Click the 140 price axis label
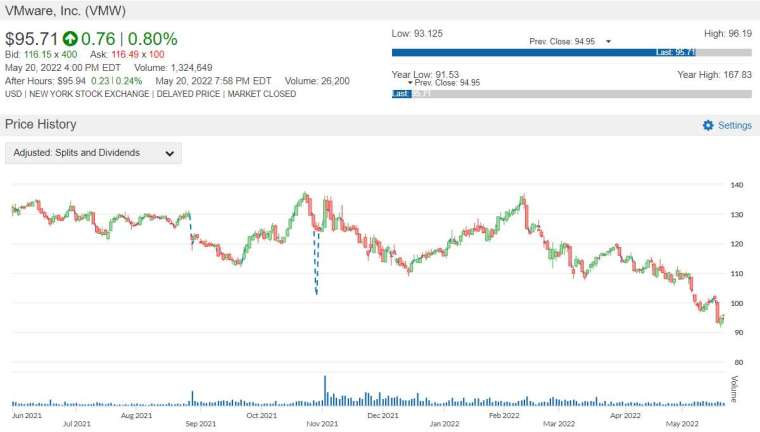Image resolution: width=760 pixels, height=432 pixels. (737, 185)
